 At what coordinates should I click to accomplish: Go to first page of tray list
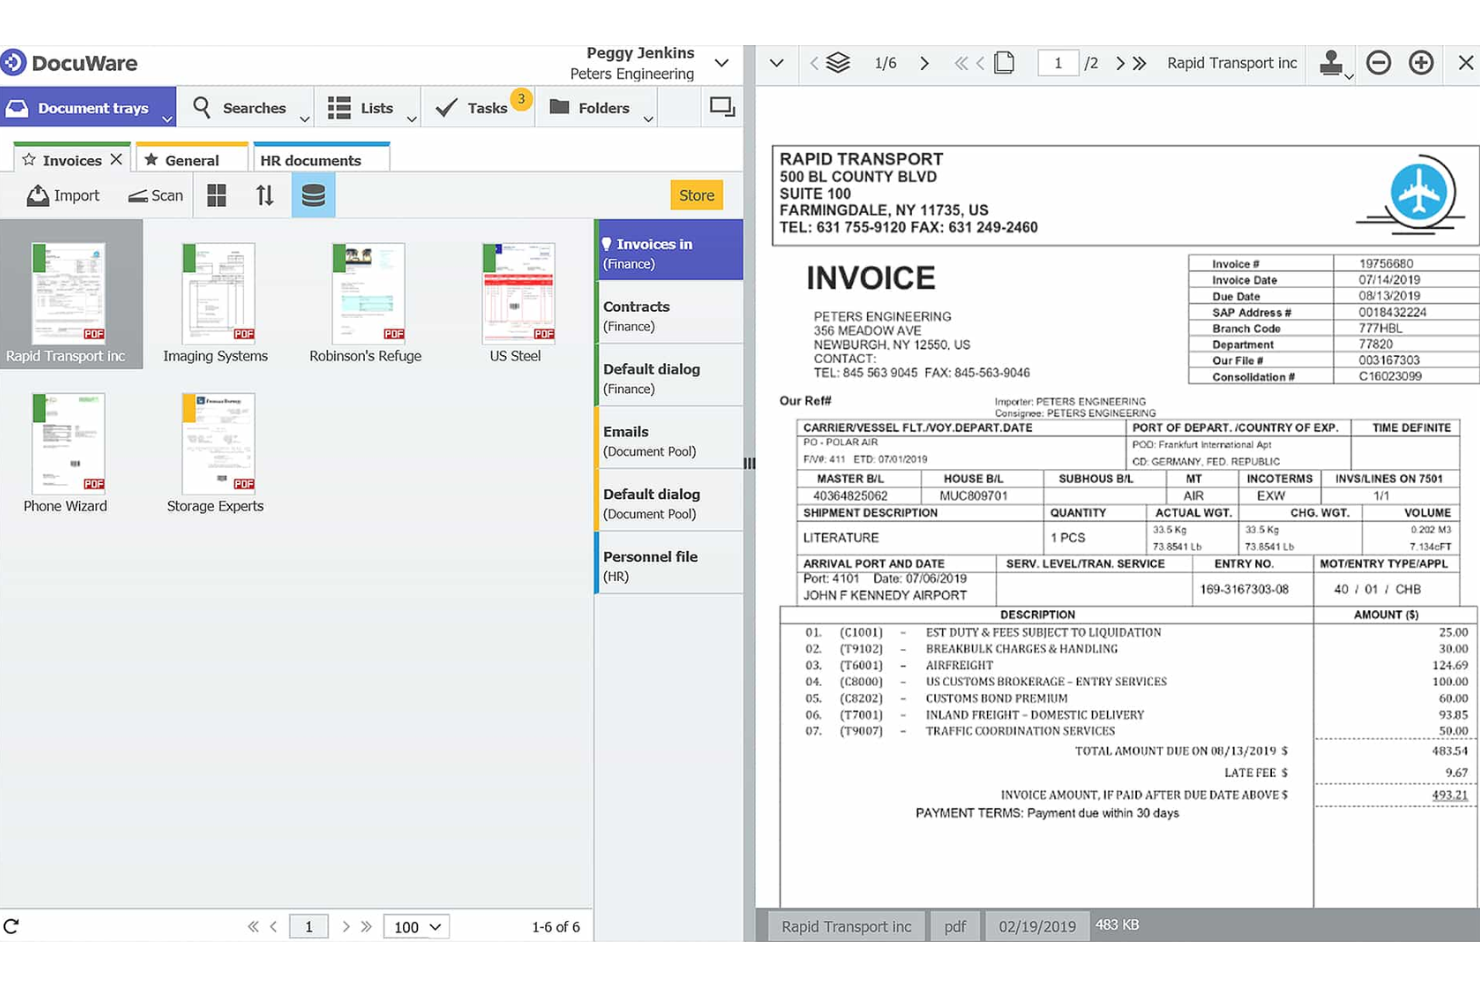coord(253,927)
